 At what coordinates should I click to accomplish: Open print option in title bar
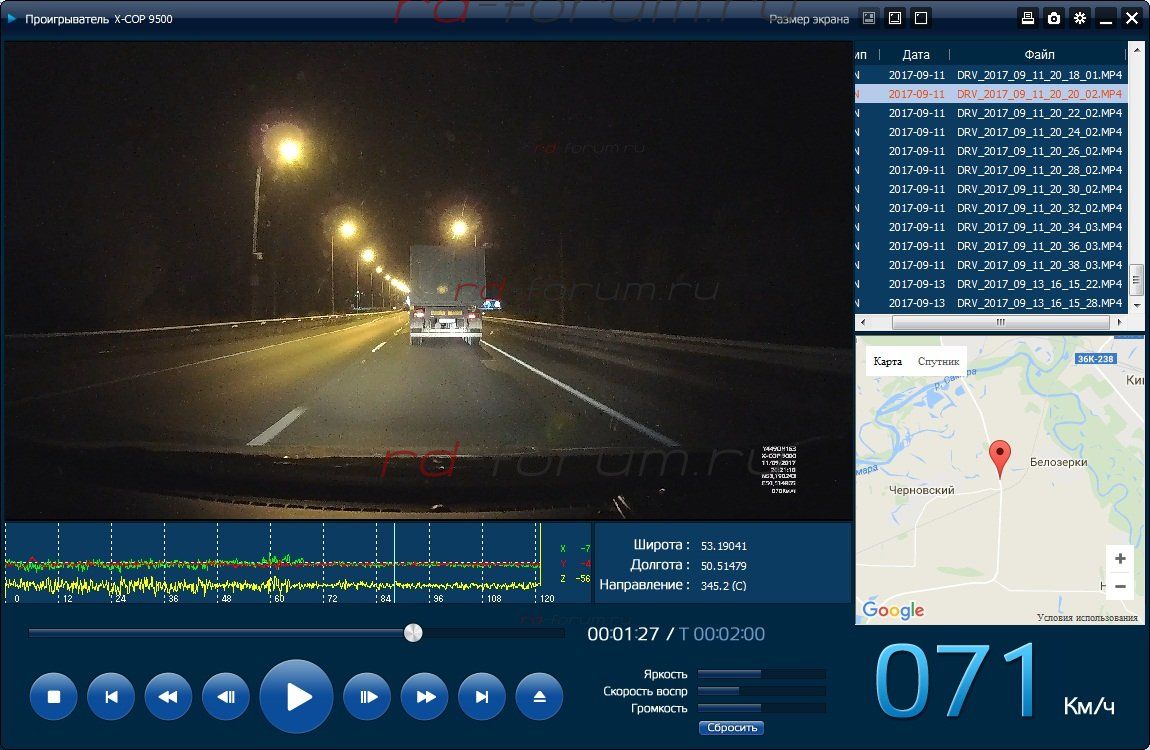(x=1027, y=18)
